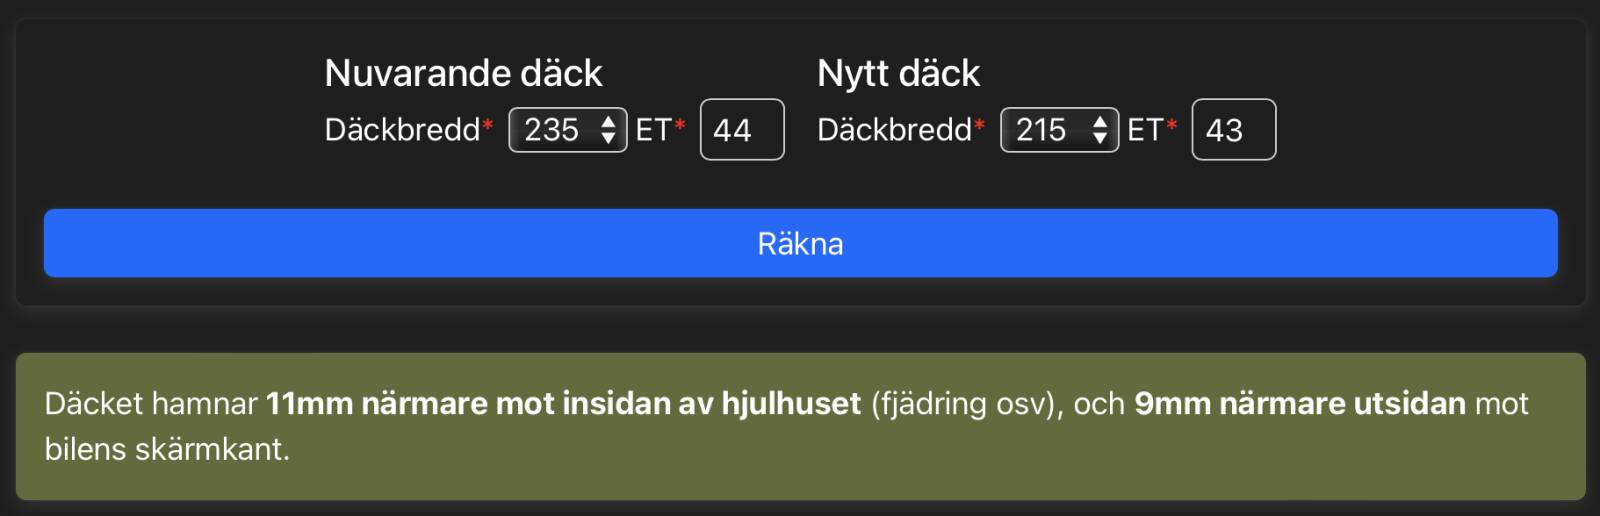Click the up-down arrows on the 215 selector
The image size is (1600, 516).
point(1100,130)
